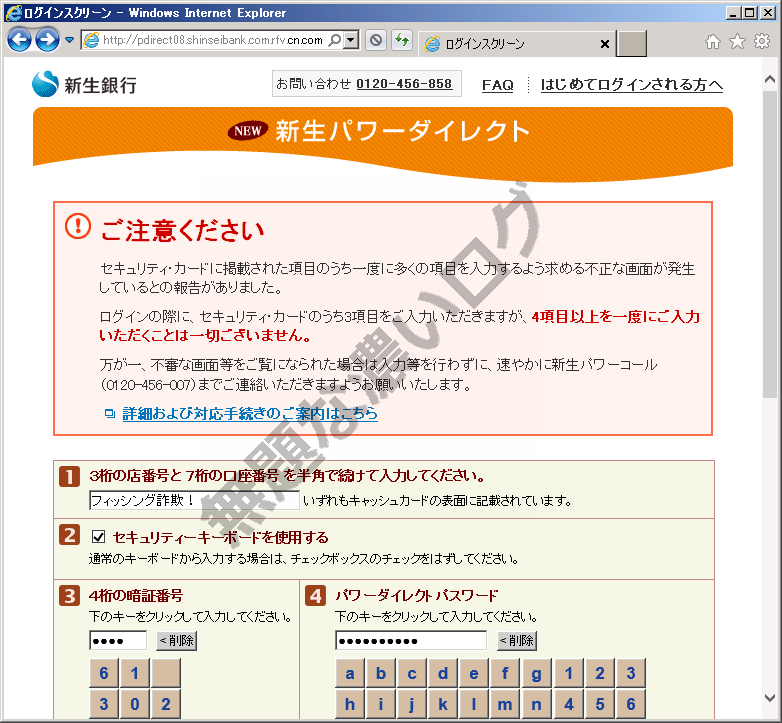Click key 3 on the PIN keypad

[104, 704]
